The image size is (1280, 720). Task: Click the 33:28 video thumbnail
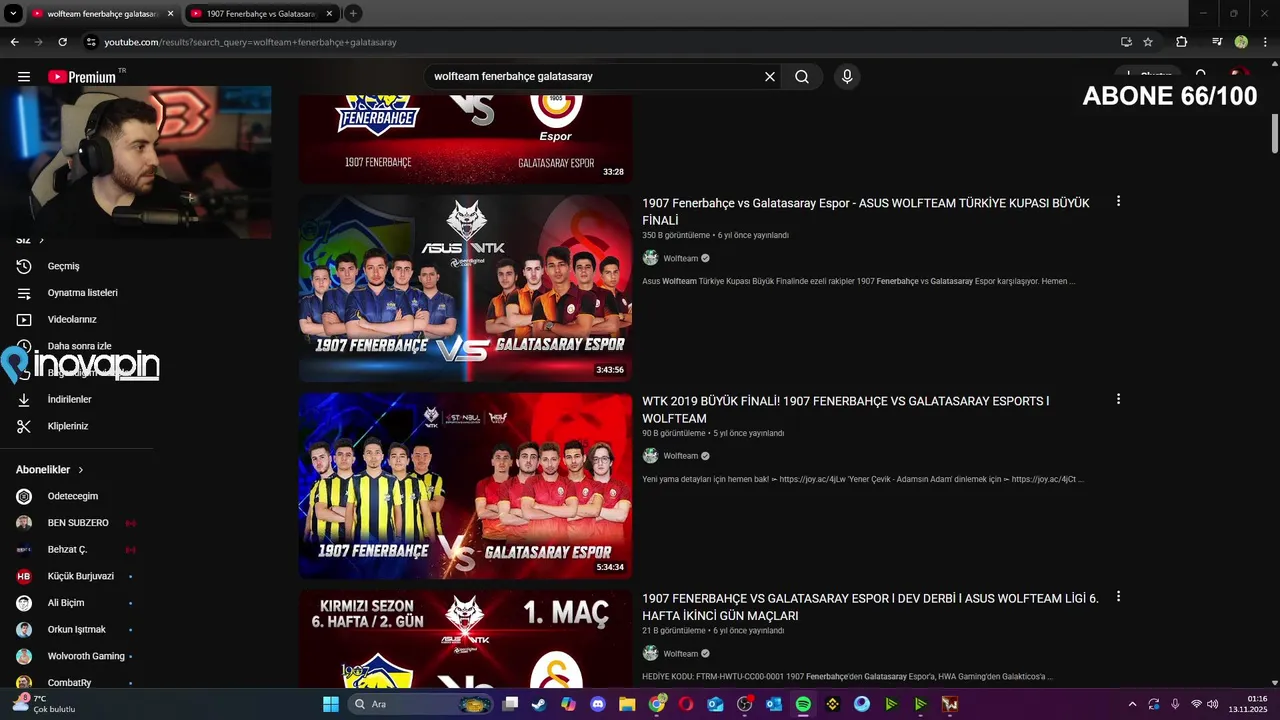coord(465,139)
